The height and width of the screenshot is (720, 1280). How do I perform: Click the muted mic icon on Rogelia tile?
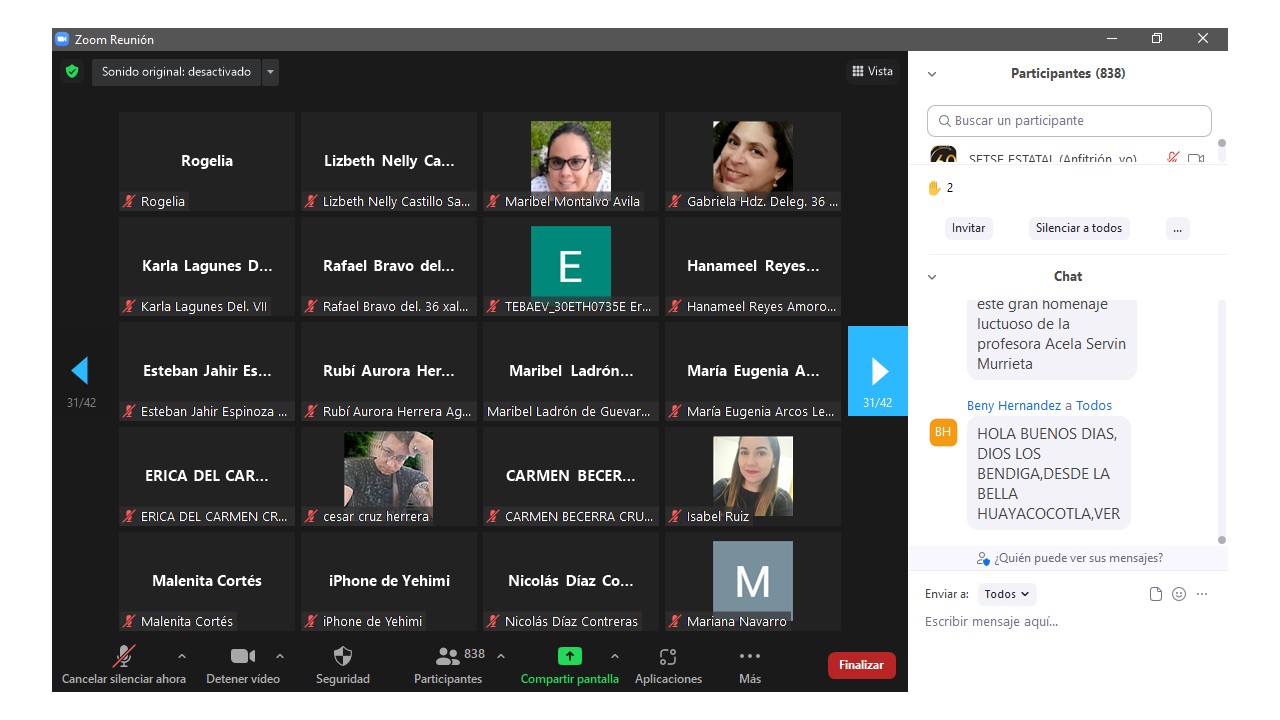(129, 201)
